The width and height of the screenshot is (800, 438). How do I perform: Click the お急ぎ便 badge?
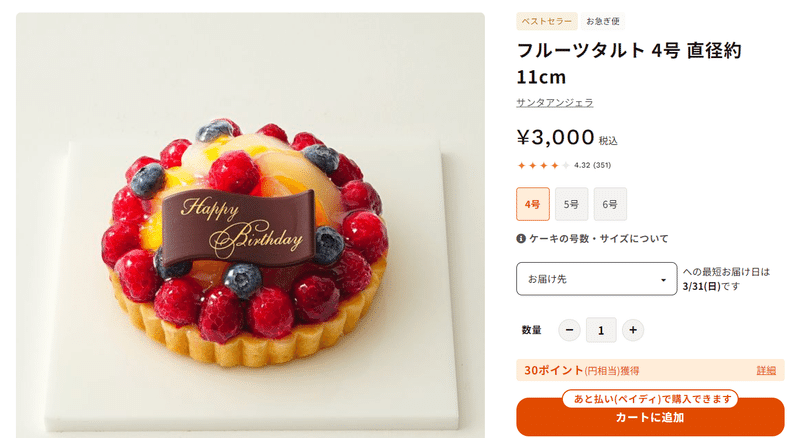pos(603,21)
